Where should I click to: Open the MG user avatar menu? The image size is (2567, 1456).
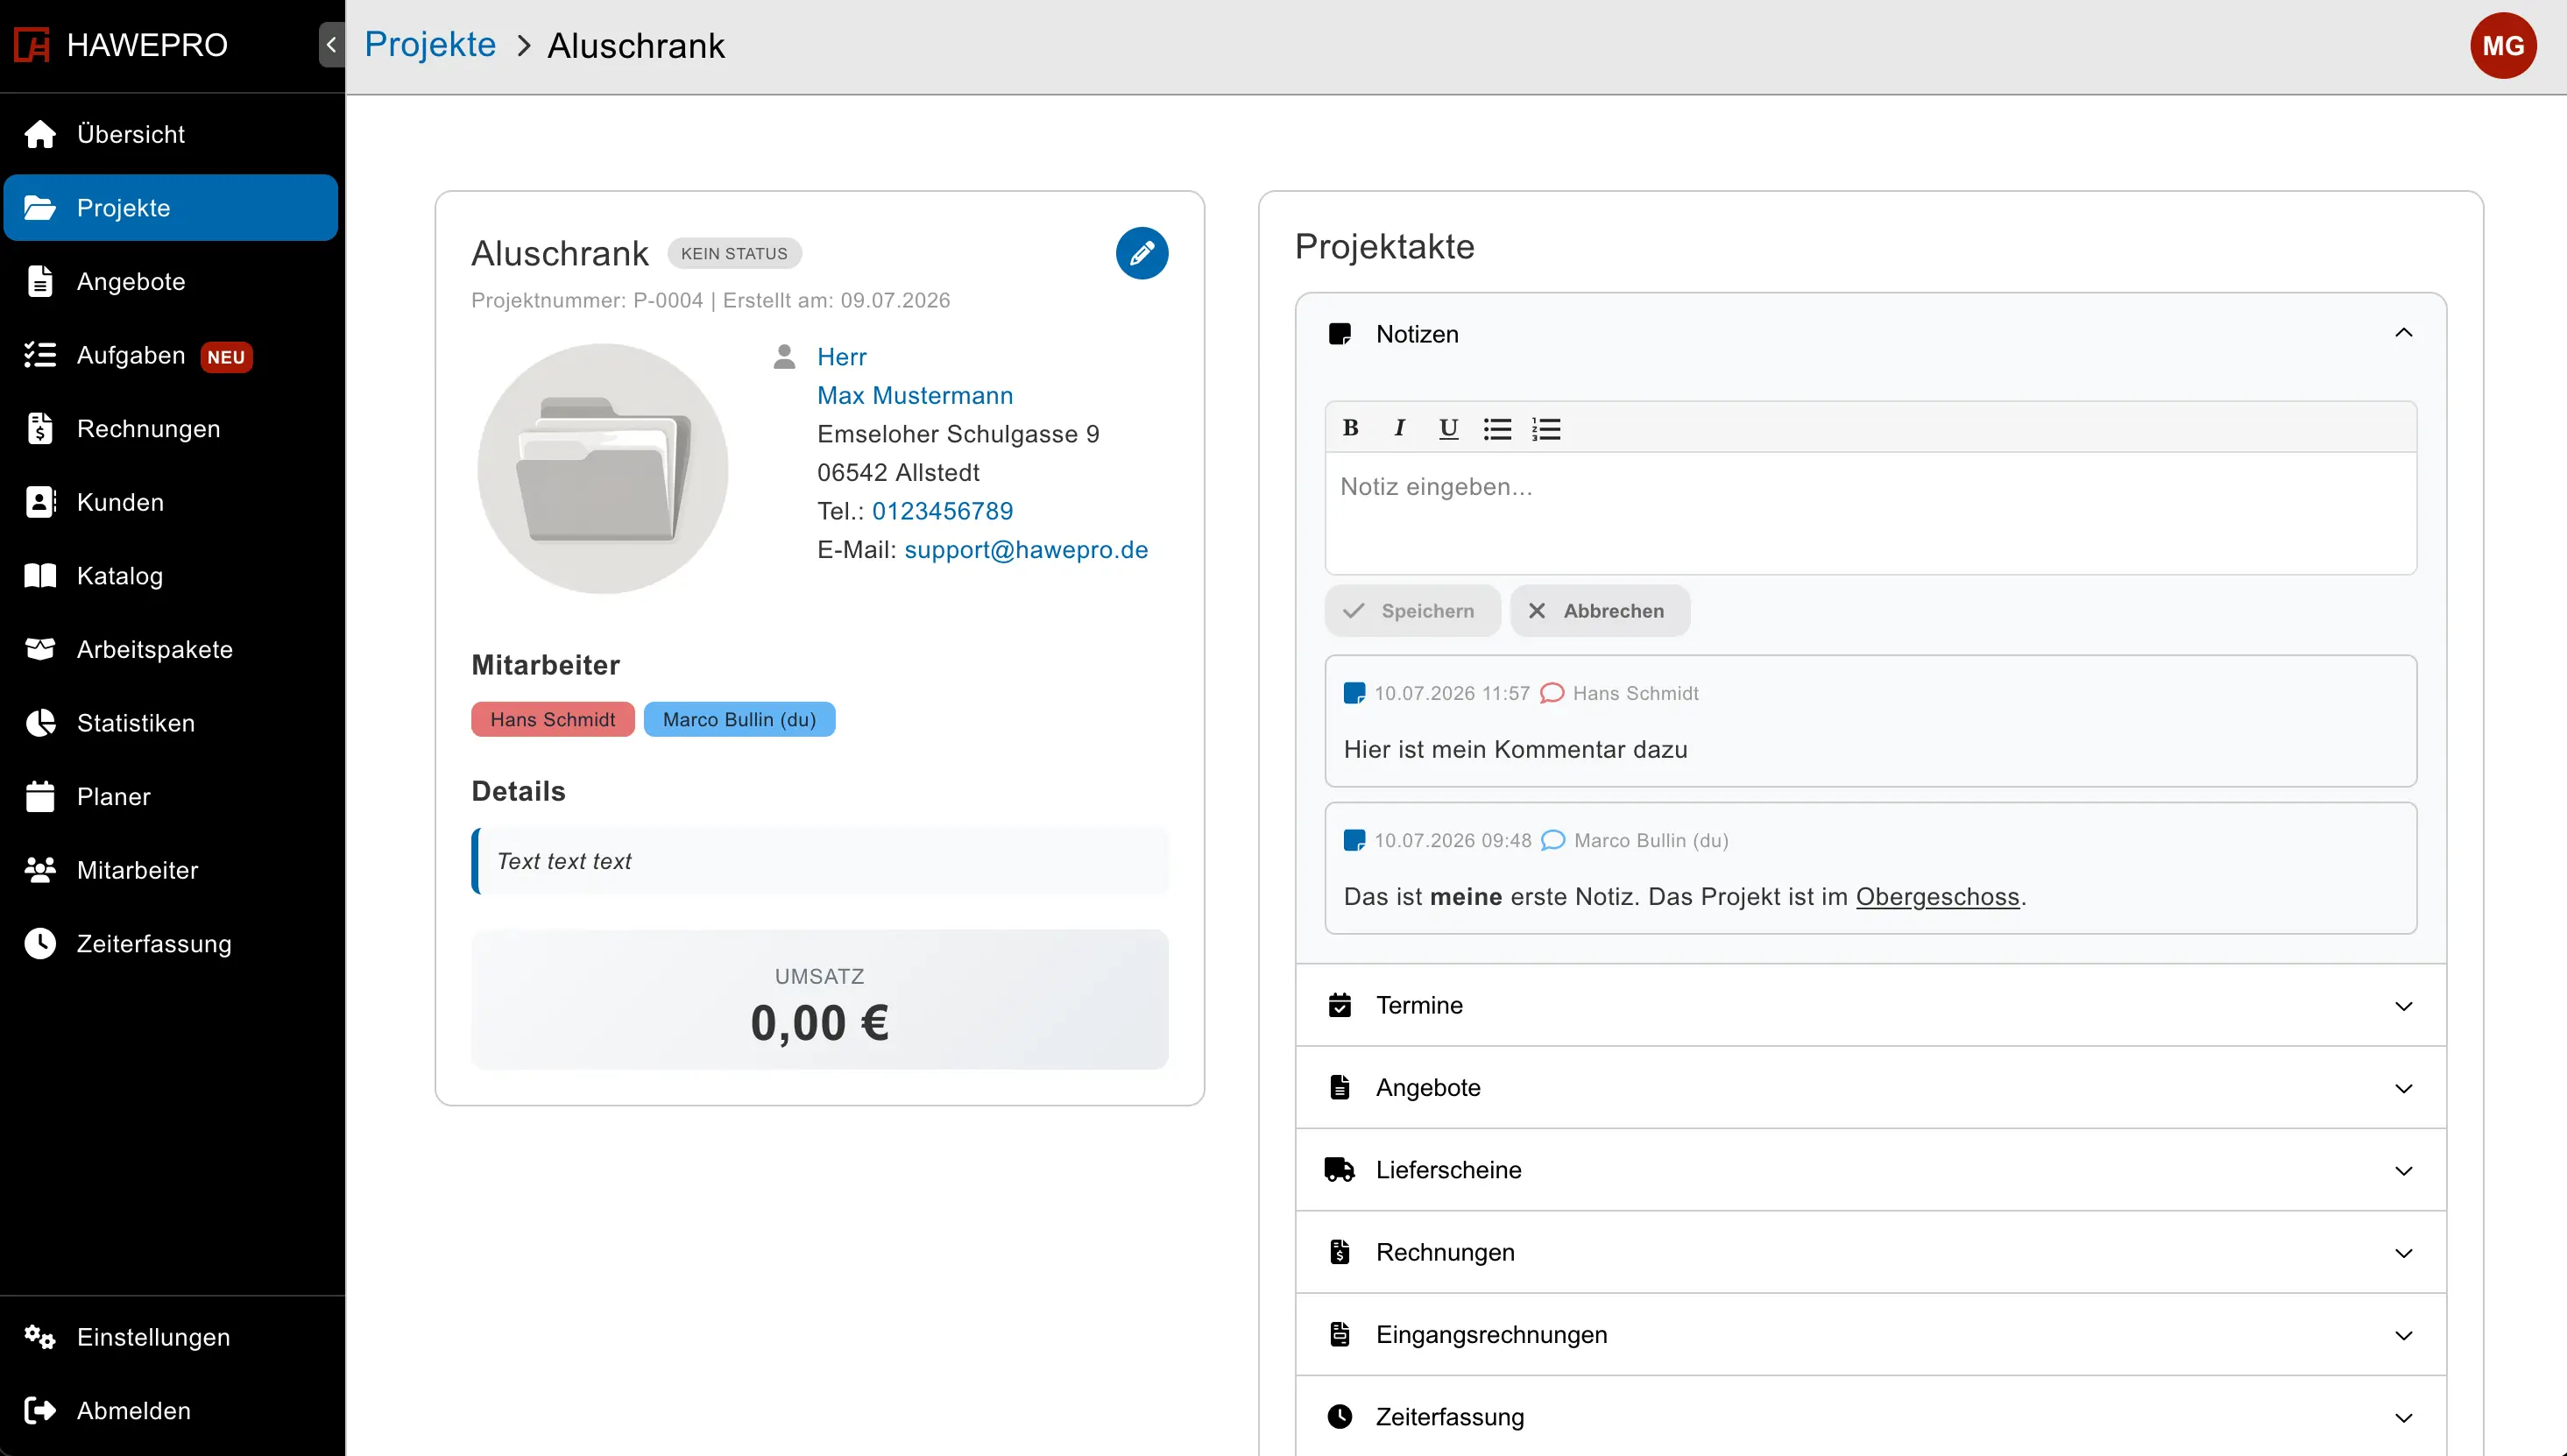point(2503,45)
